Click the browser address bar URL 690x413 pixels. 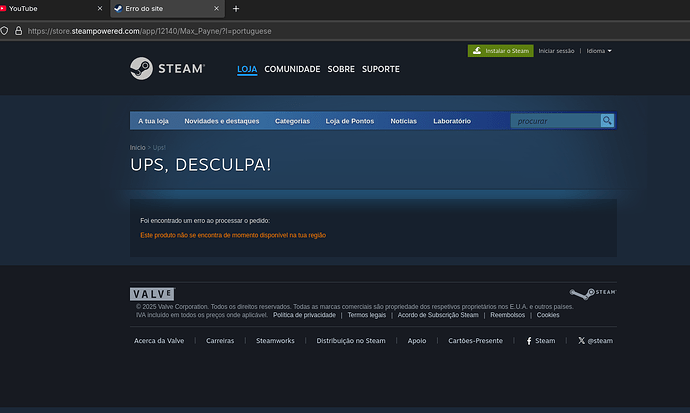pyautogui.click(x=150, y=31)
